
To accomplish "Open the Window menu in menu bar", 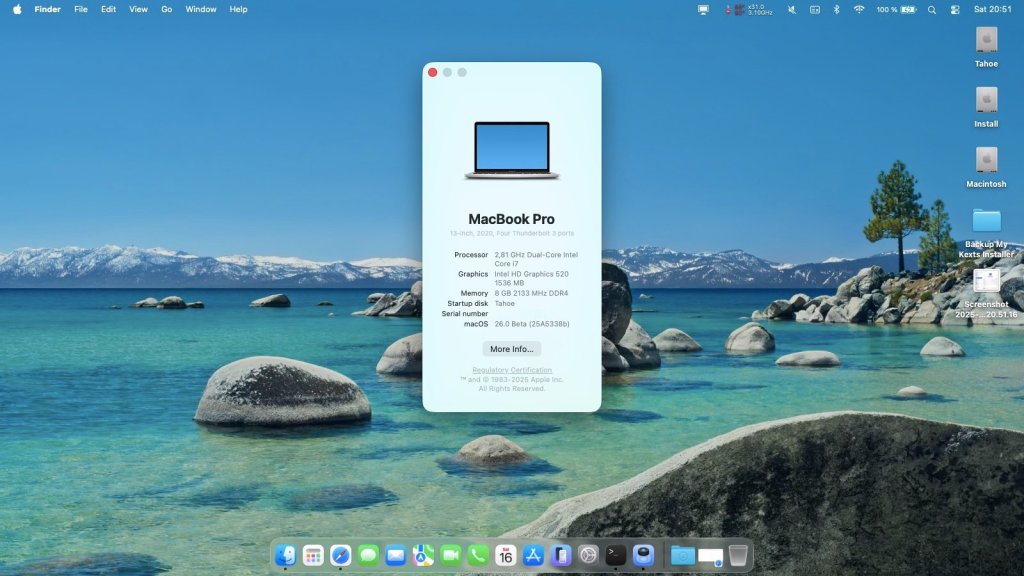I will pyautogui.click(x=201, y=9).
